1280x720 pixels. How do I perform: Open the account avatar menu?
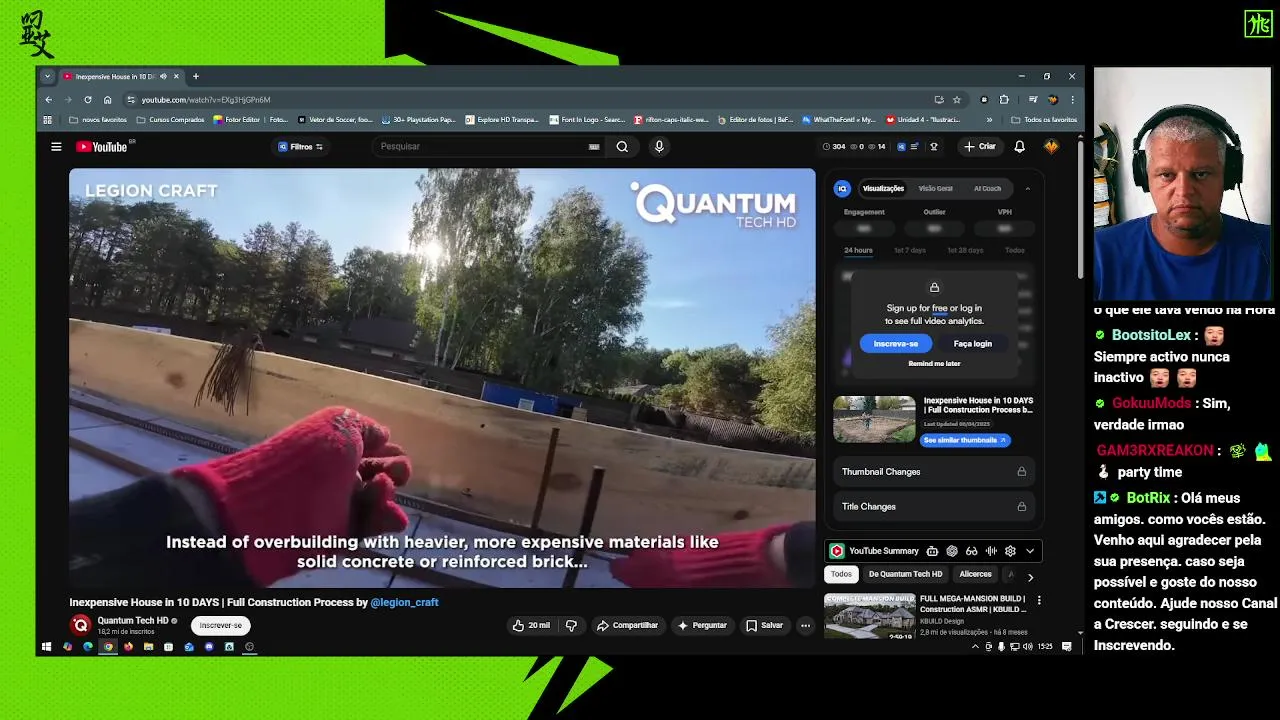(x=1051, y=147)
